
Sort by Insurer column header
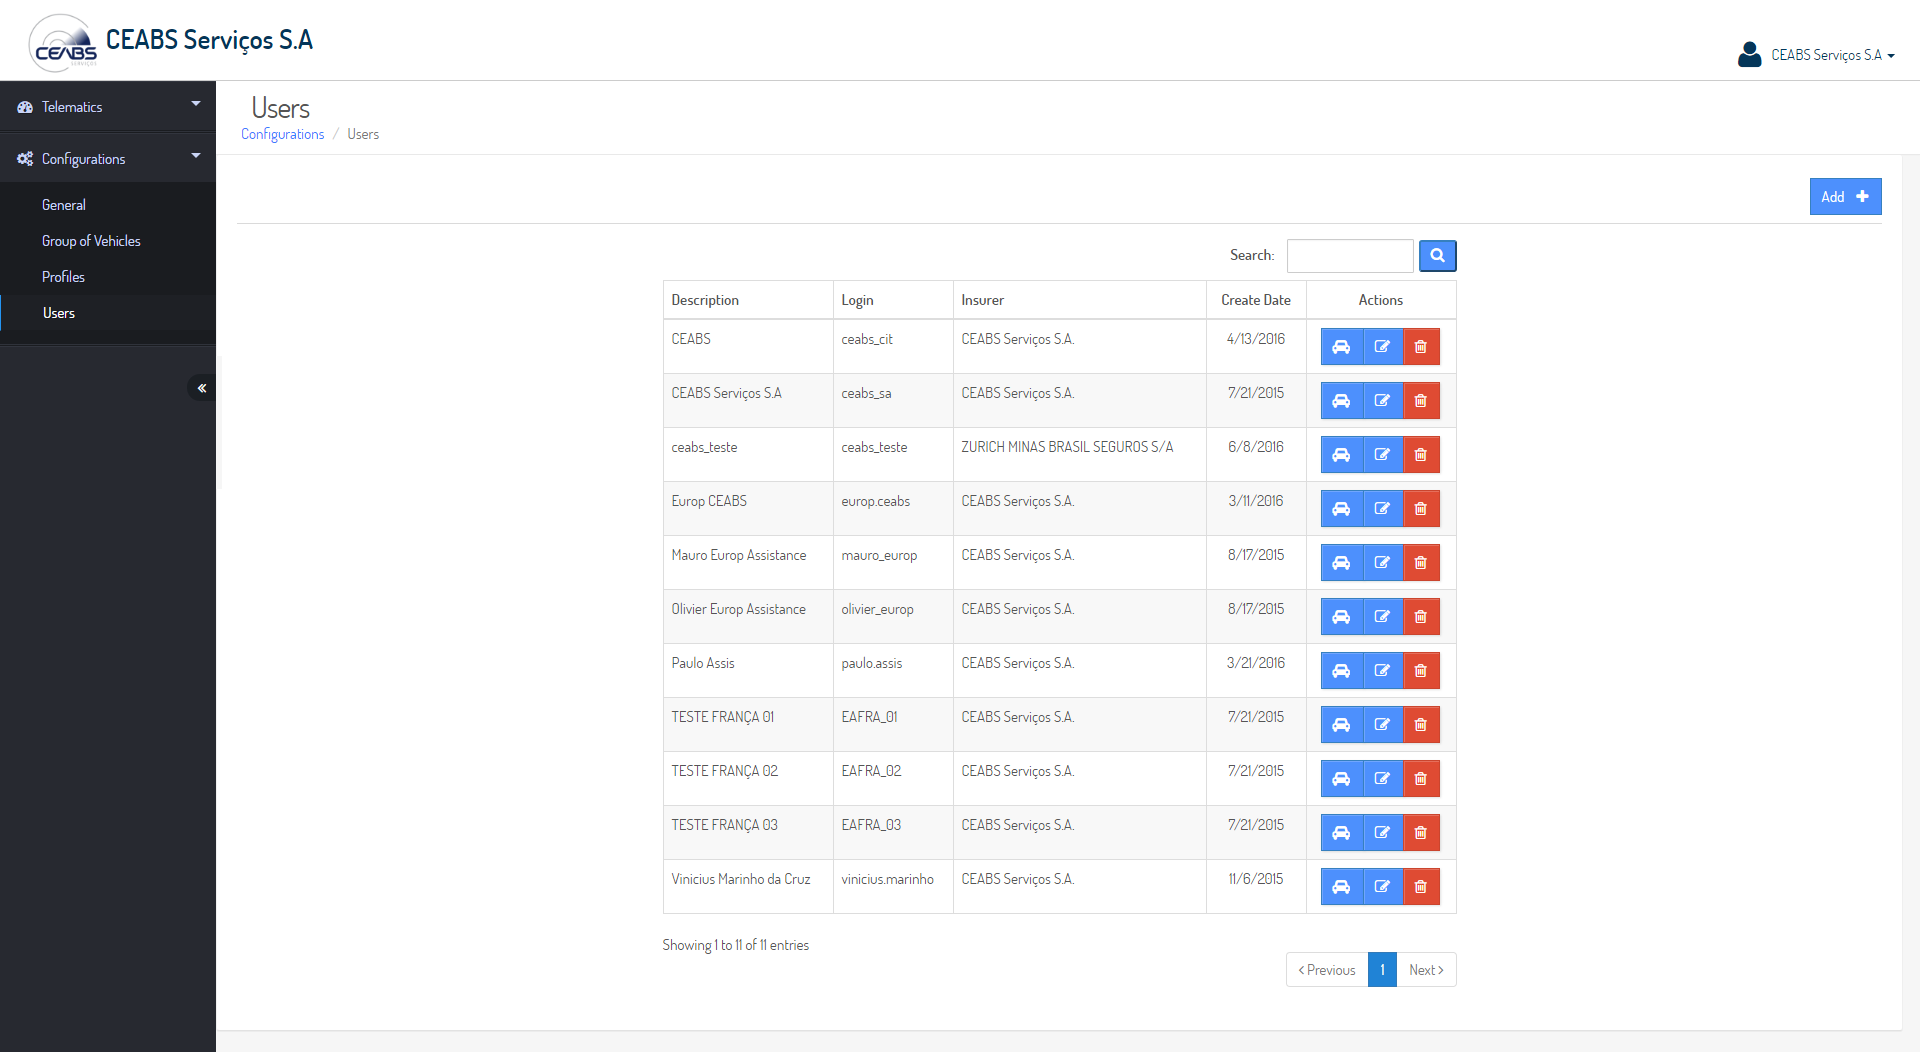click(1080, 300)
